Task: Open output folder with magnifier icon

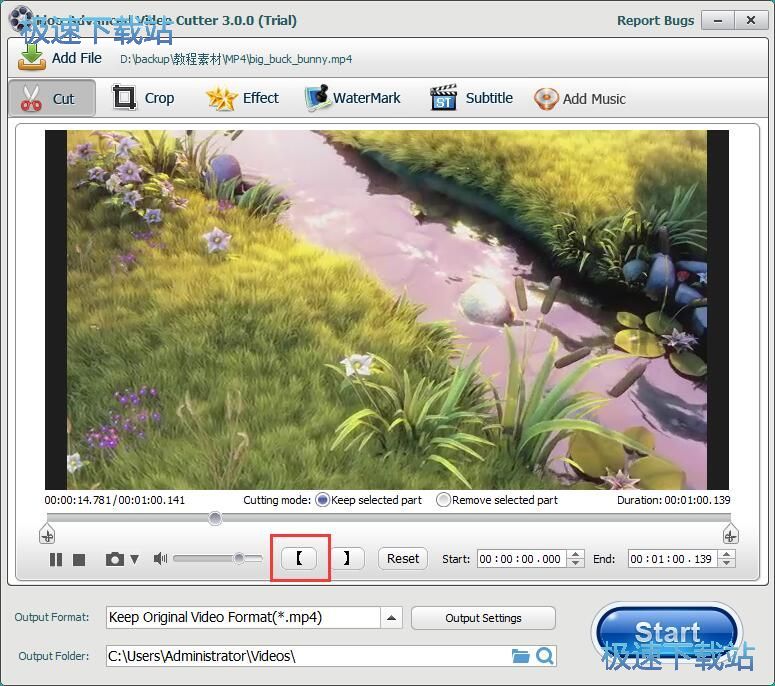Action: coord(545,656)
